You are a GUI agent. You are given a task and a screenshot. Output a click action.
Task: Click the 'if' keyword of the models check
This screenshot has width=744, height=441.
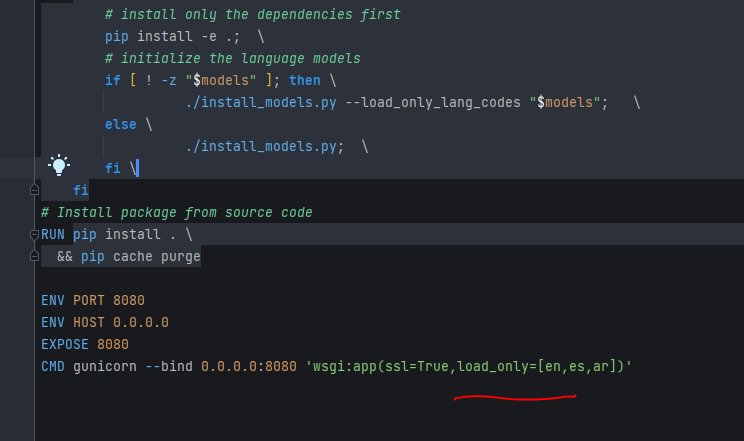point(113,80)
